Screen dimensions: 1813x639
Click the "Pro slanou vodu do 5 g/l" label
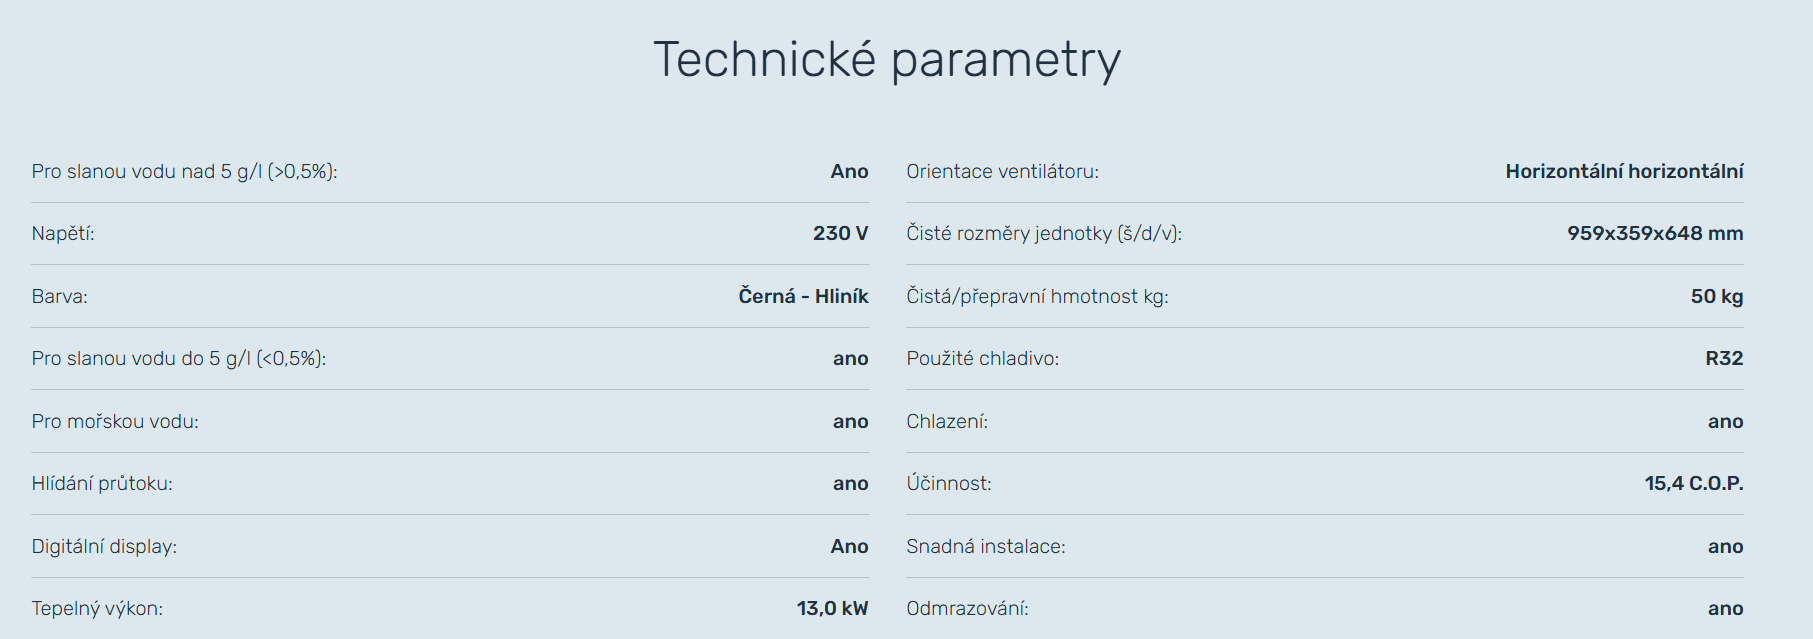click(x=178, y=359)
